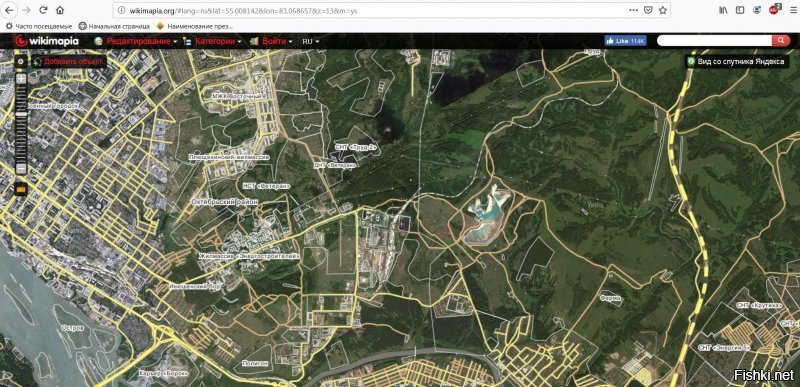Show site information icon in address bar
This screenshot has height=387, width=800.
(x=121, y=10)
